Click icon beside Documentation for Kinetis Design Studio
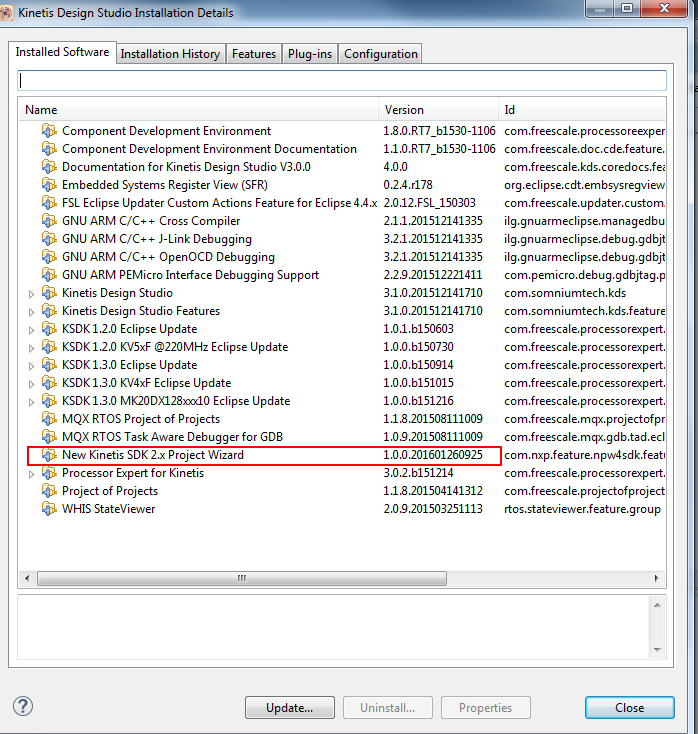This screenshot has width=698, height=734. point(49,167)
